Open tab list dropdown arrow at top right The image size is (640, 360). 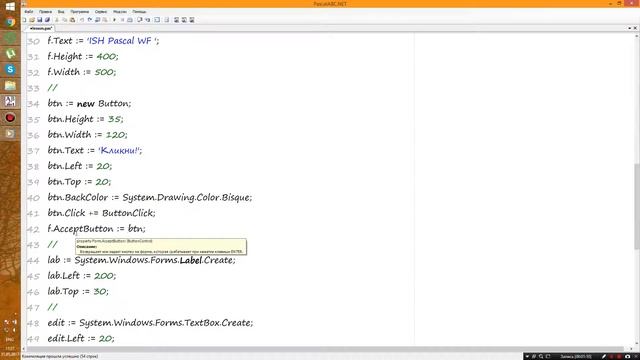[629, 28]
